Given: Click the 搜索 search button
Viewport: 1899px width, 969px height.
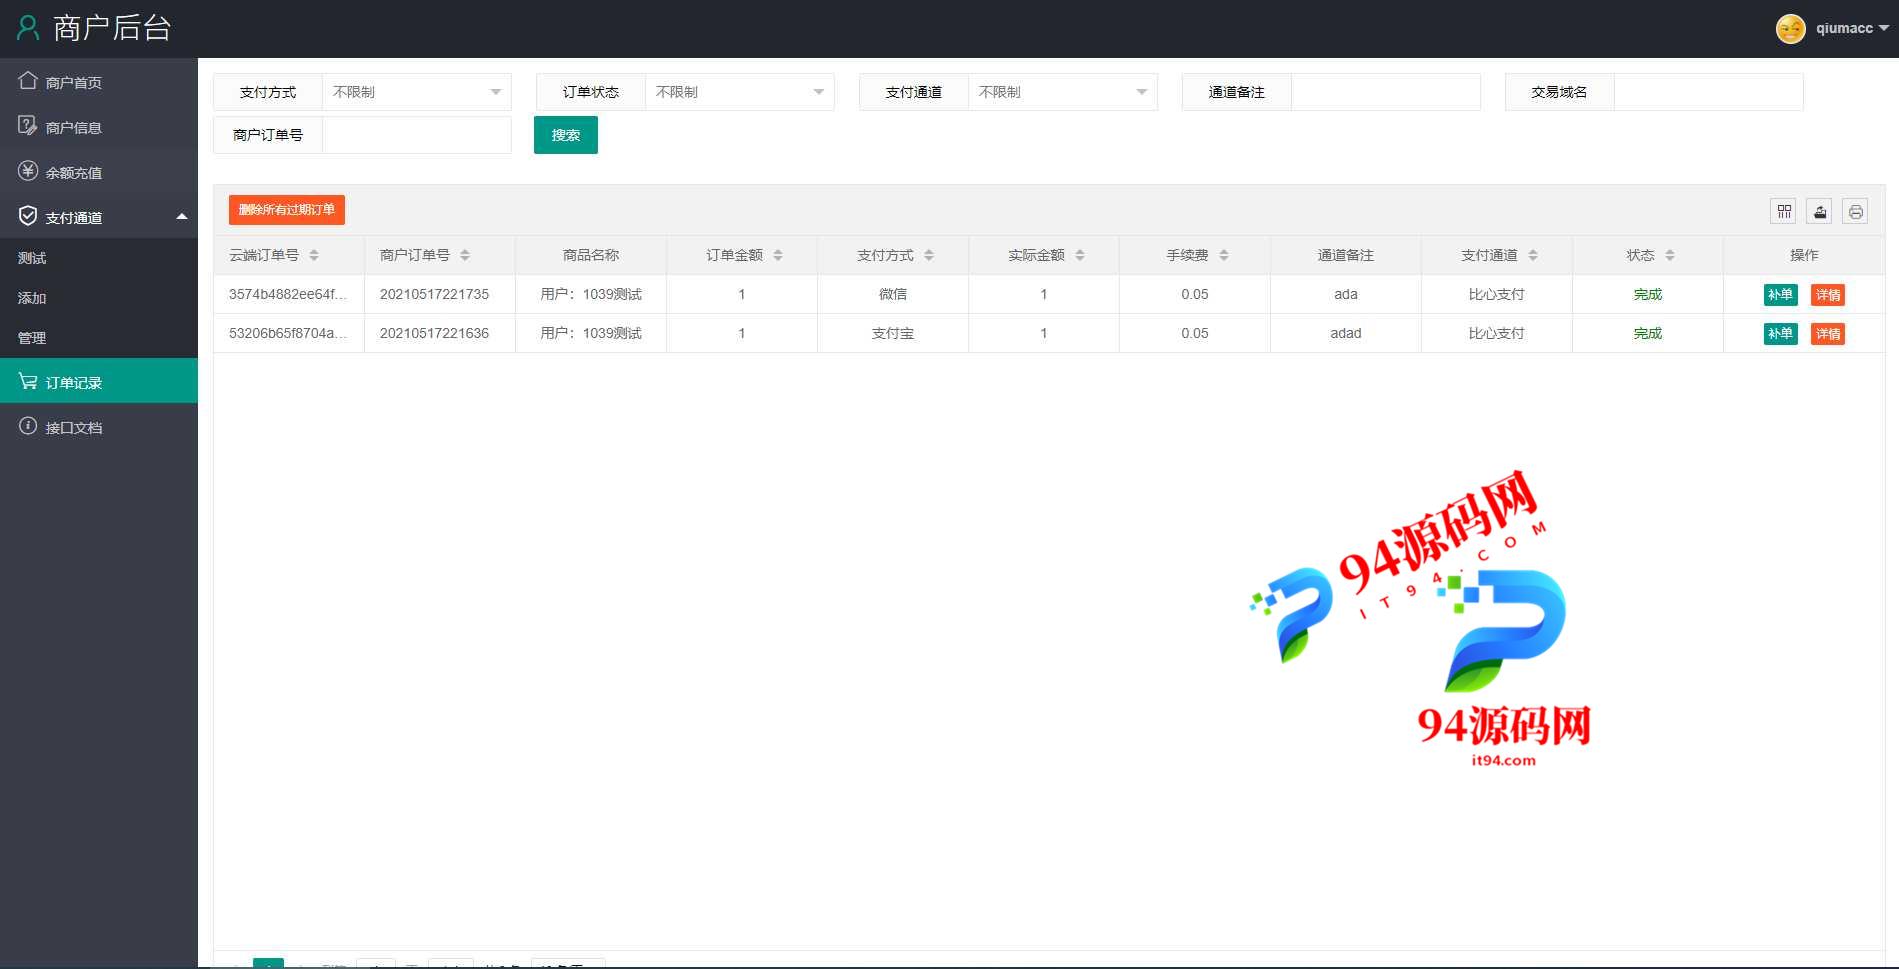Looking at the screenshot, I should tap(566, 135).
